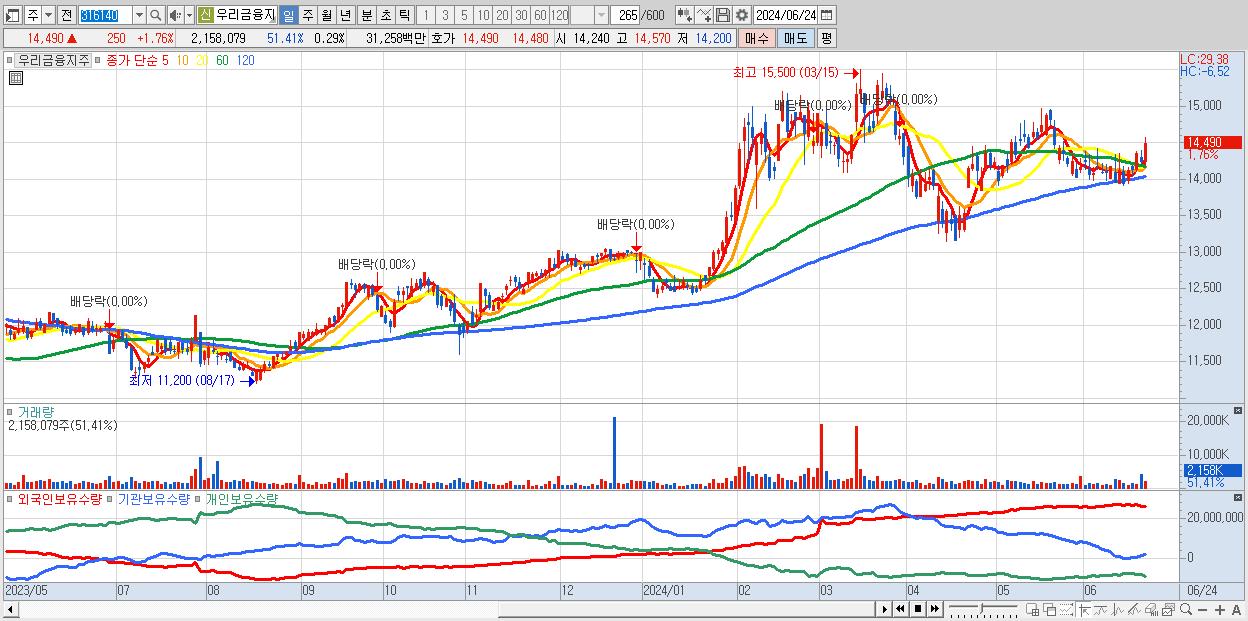Click the data table grid icon on chart

pos(16,78)
